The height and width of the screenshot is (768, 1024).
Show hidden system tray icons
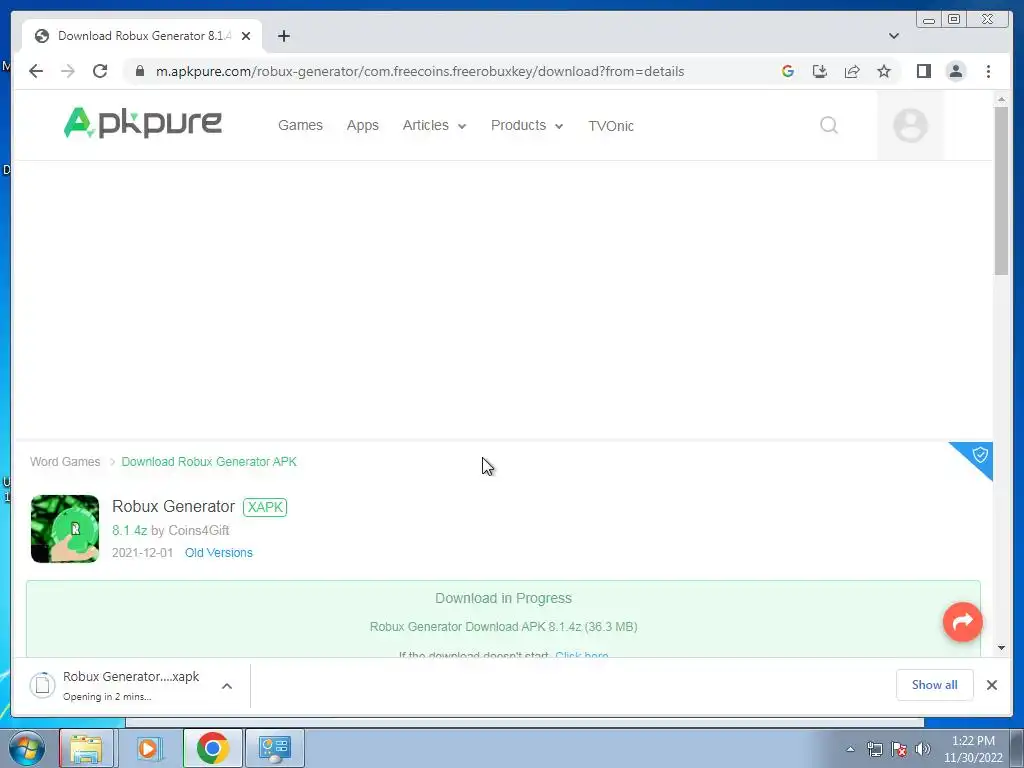(x=850, y=749)
